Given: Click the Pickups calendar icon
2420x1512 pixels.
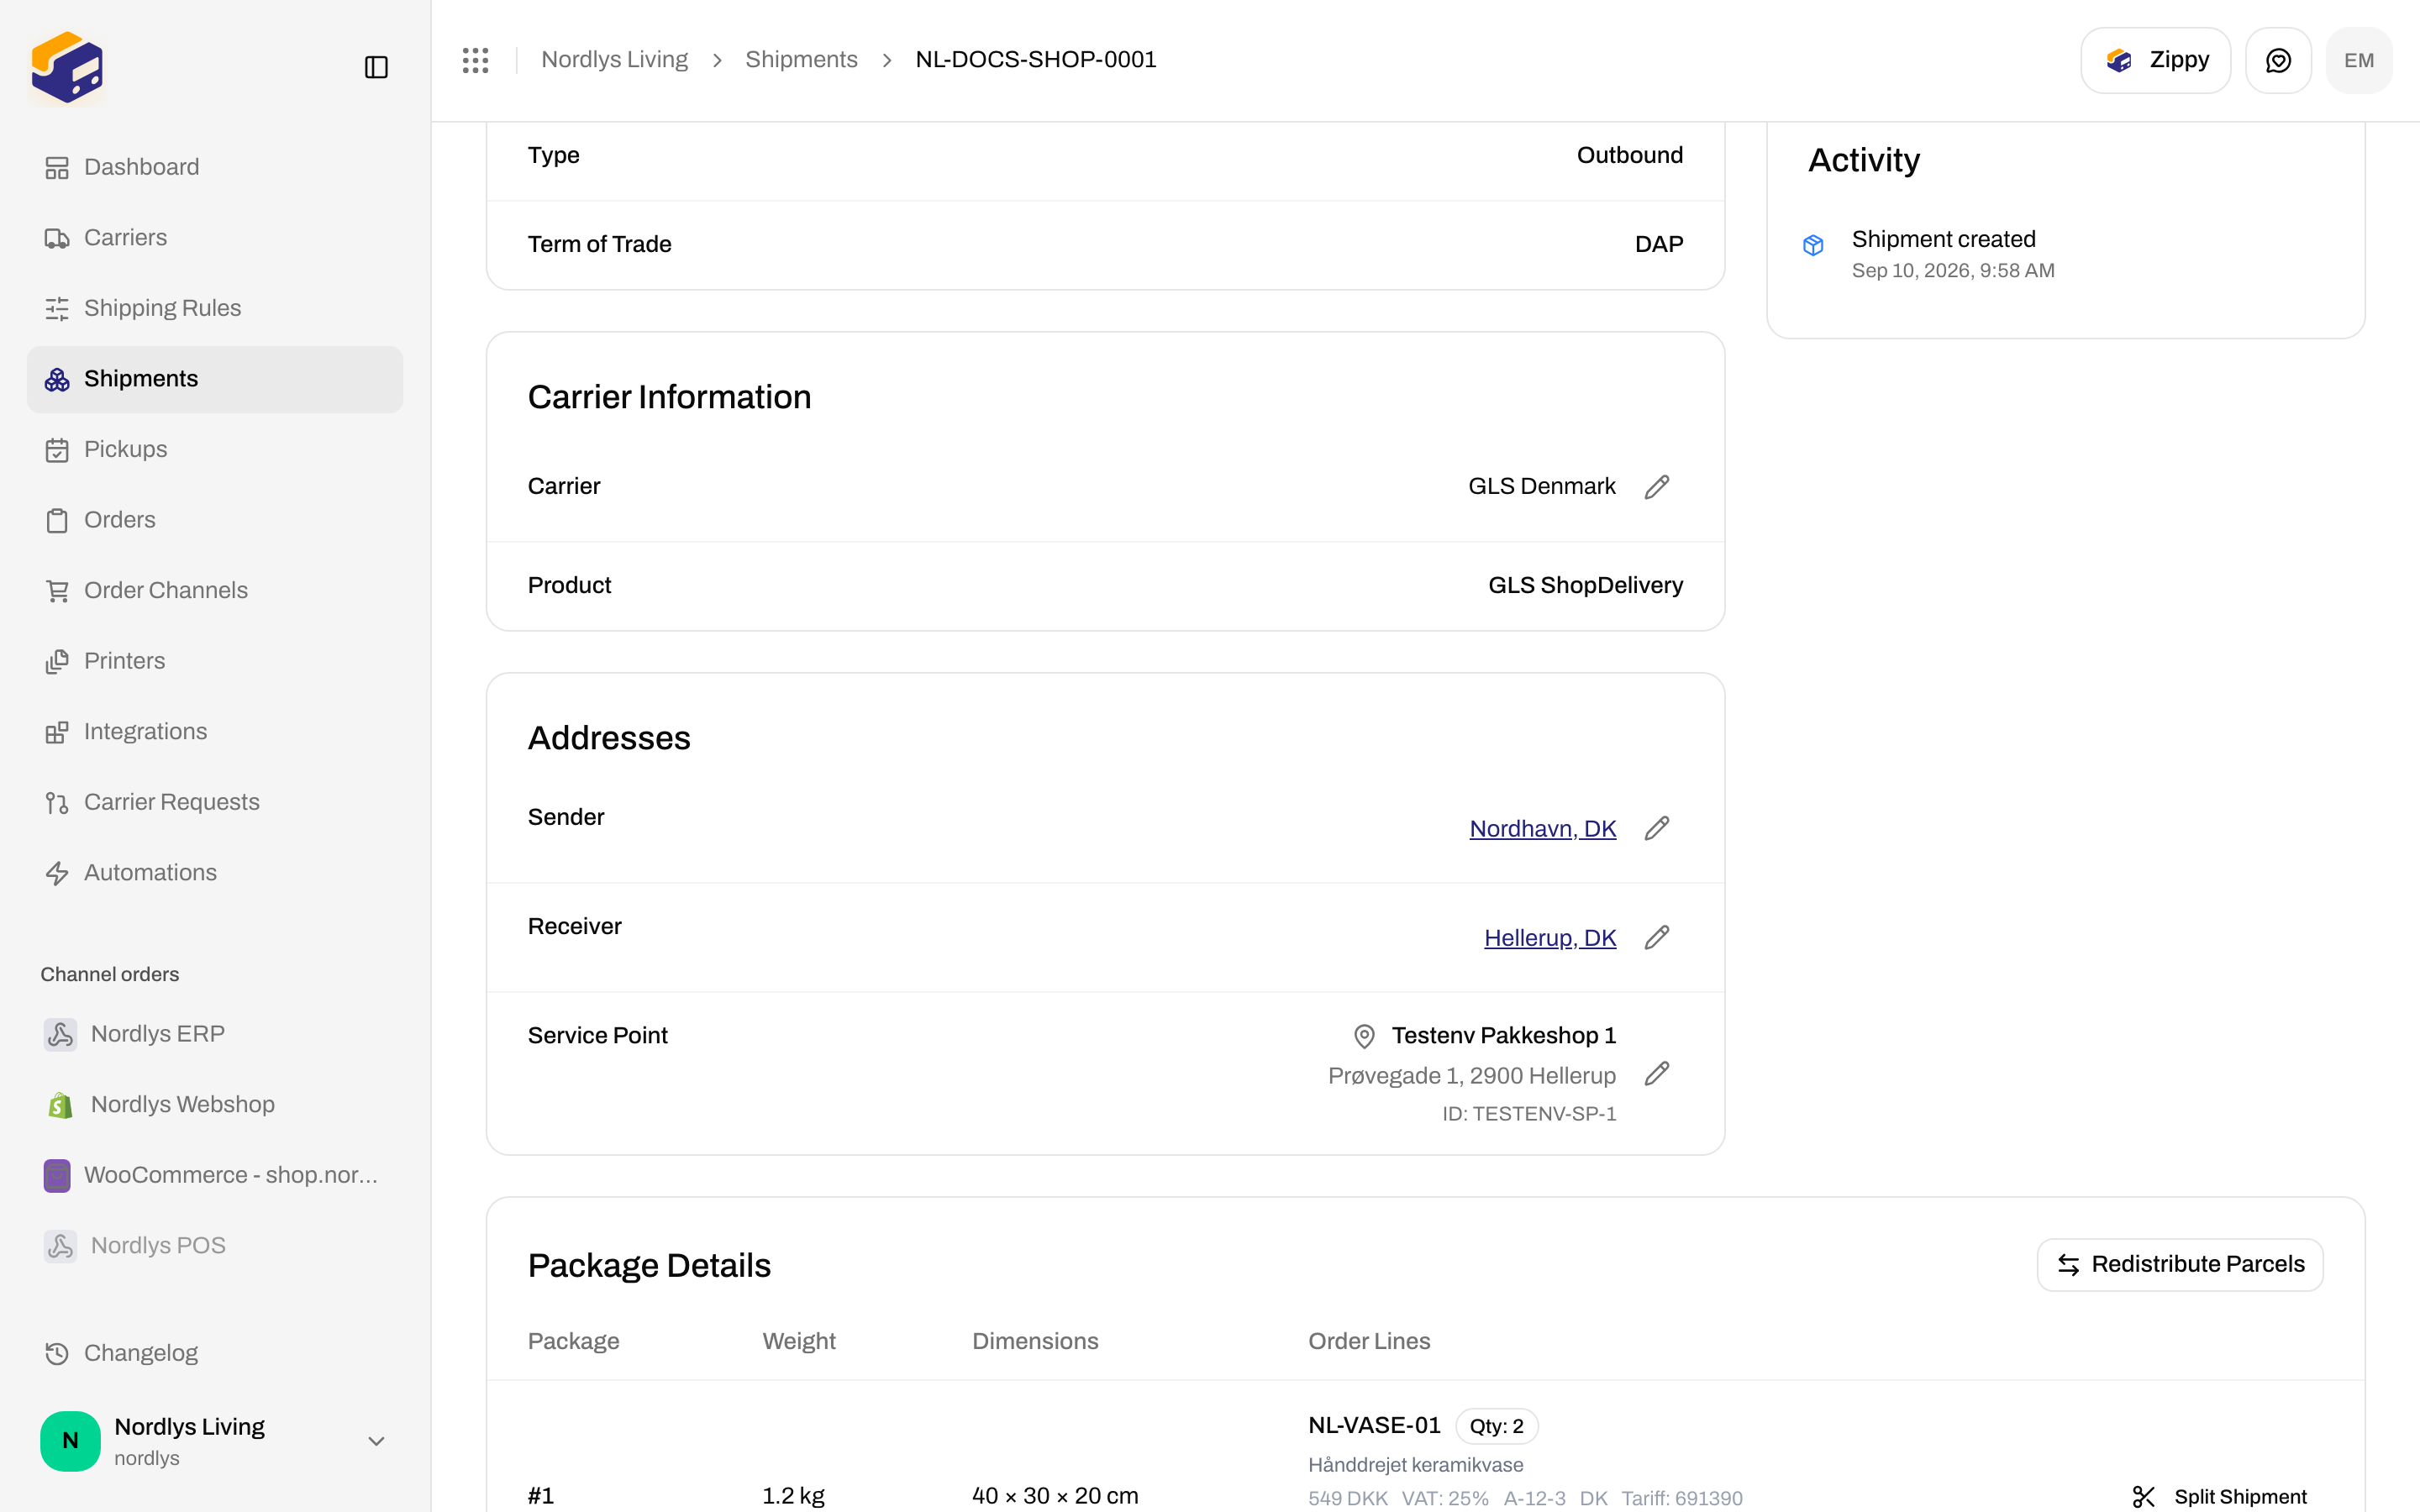Looking at the screenshot, I should pos(57,450).
